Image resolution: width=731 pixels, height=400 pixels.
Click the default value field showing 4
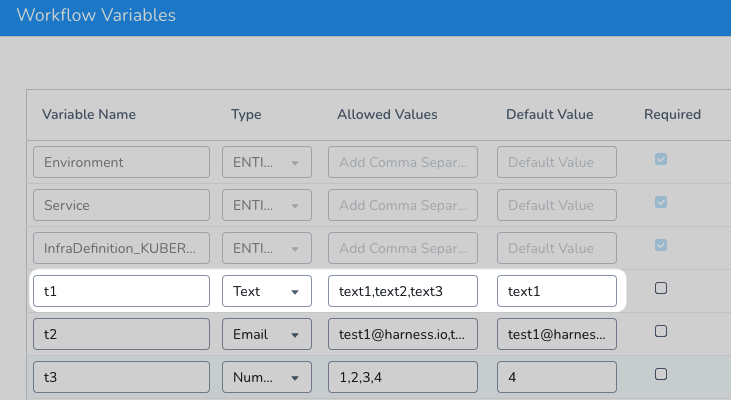click(557, 377)
